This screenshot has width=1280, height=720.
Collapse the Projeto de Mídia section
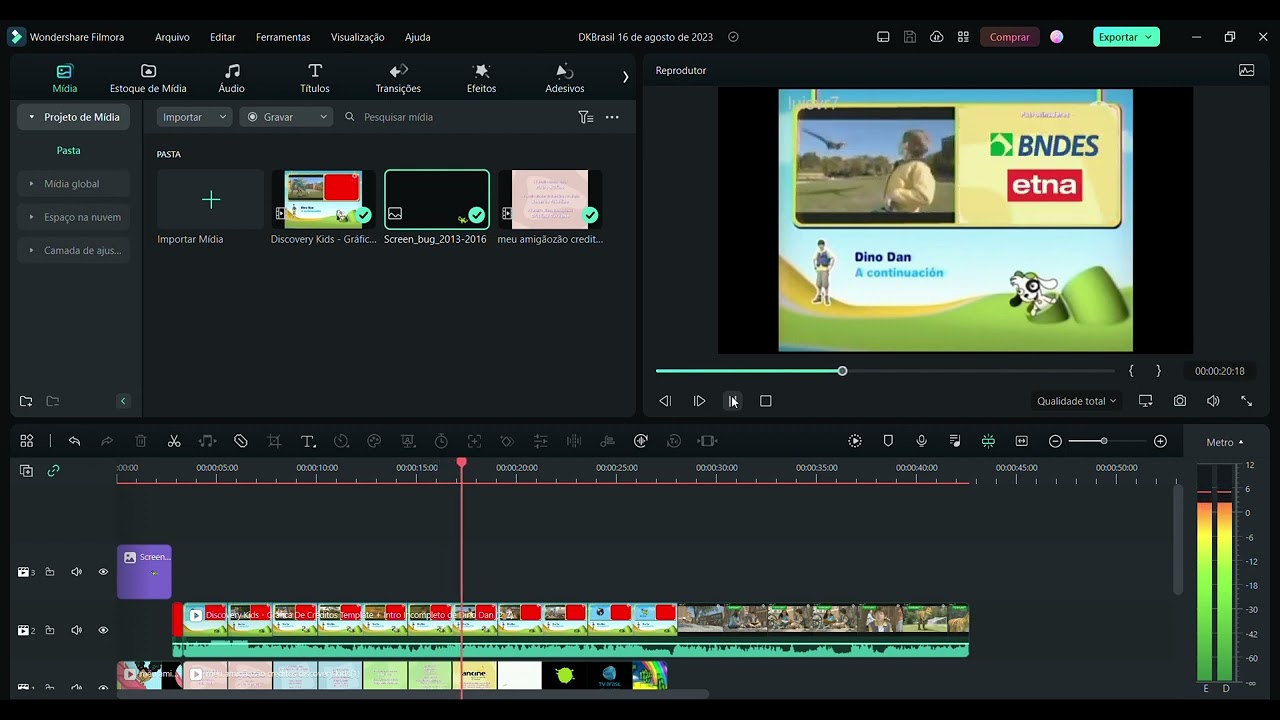pos(31,117)
